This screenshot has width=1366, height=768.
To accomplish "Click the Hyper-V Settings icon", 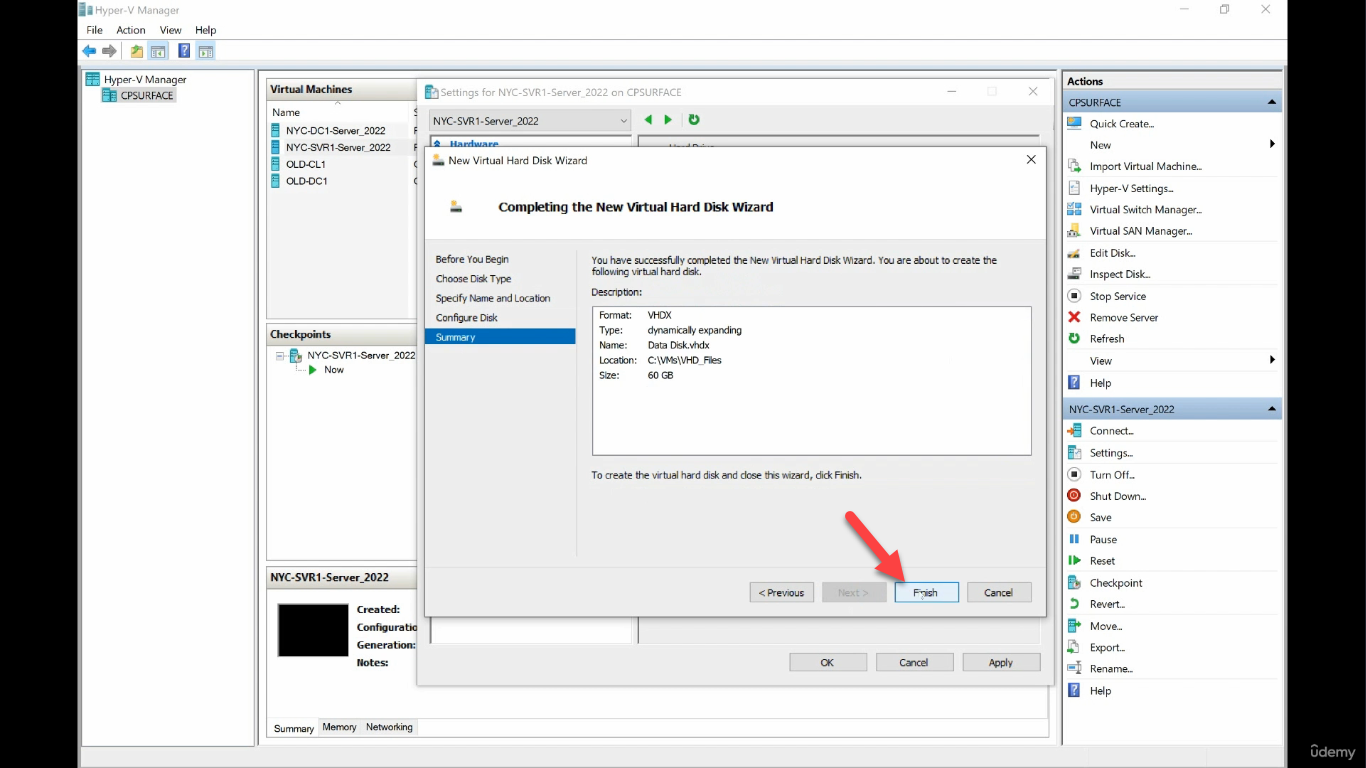I will [1074, 188].
